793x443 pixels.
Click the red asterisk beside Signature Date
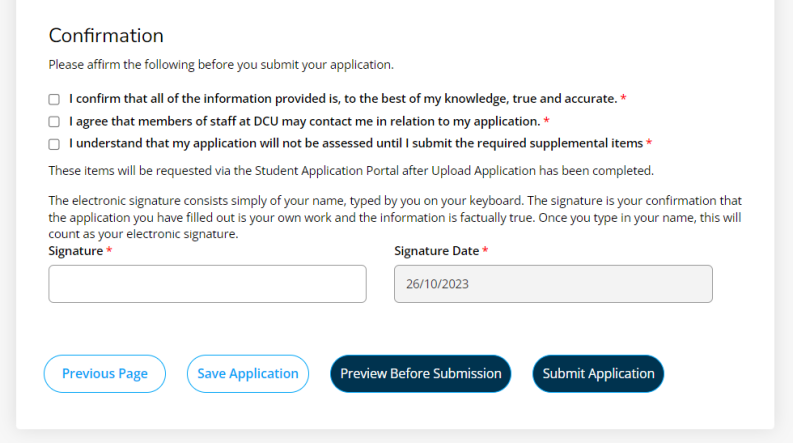[x=485, y=251]
